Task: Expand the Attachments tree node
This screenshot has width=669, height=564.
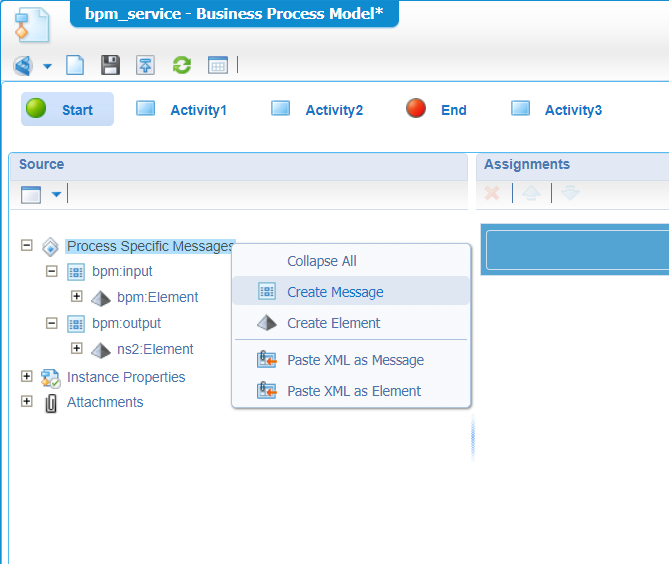Action: (x=26, y=401)
